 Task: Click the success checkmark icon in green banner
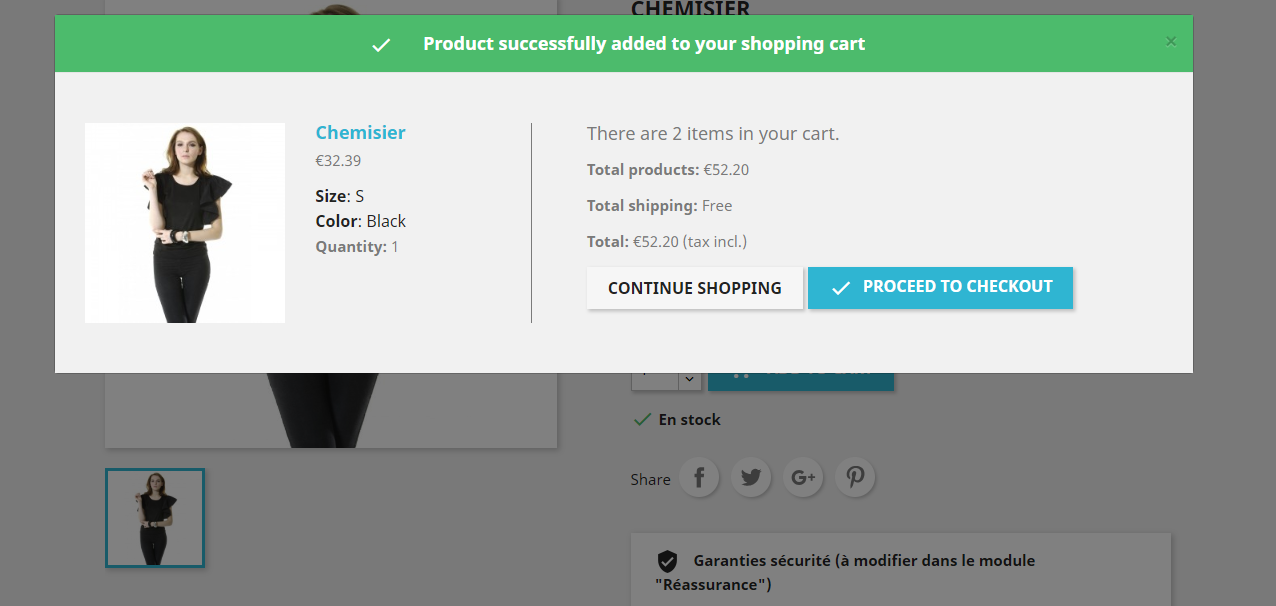381,45
